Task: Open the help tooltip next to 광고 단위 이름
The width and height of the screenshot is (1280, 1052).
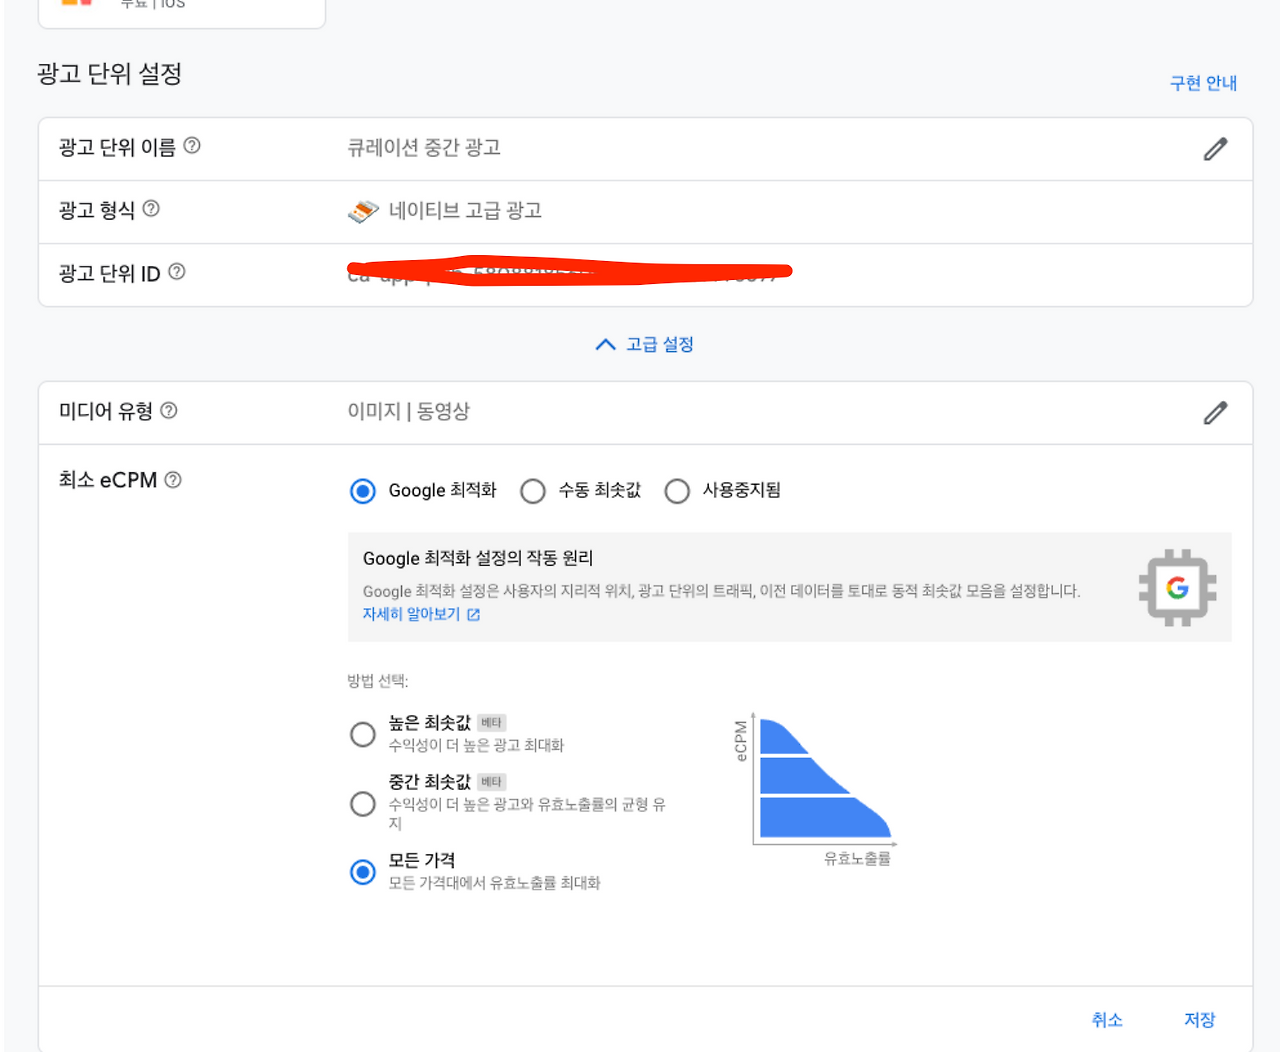Action: (193, 146)
